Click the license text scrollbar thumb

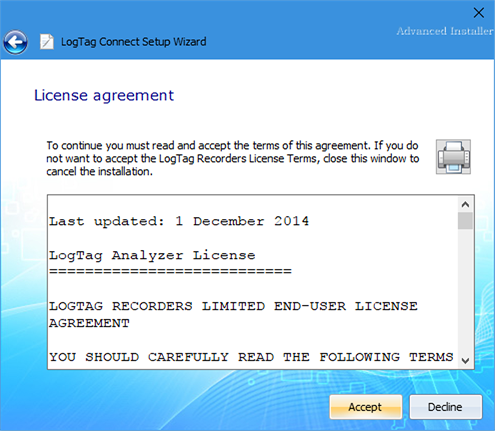tap(465, 221)
